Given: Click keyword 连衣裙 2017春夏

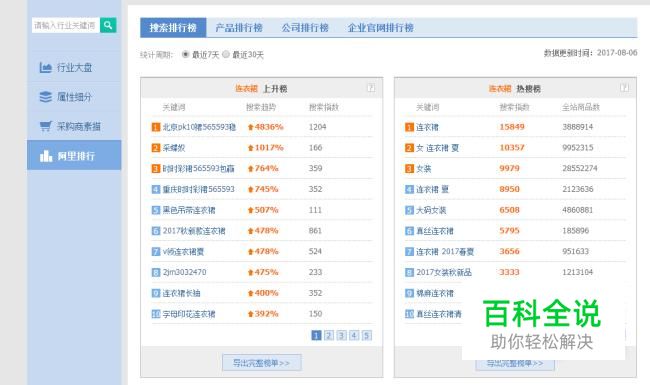Looking at the screenshot, I should tap(445, 252).
